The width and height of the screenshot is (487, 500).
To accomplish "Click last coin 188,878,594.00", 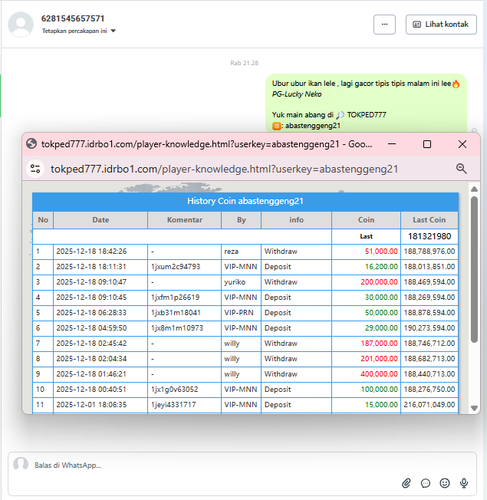I will [429, 313].
